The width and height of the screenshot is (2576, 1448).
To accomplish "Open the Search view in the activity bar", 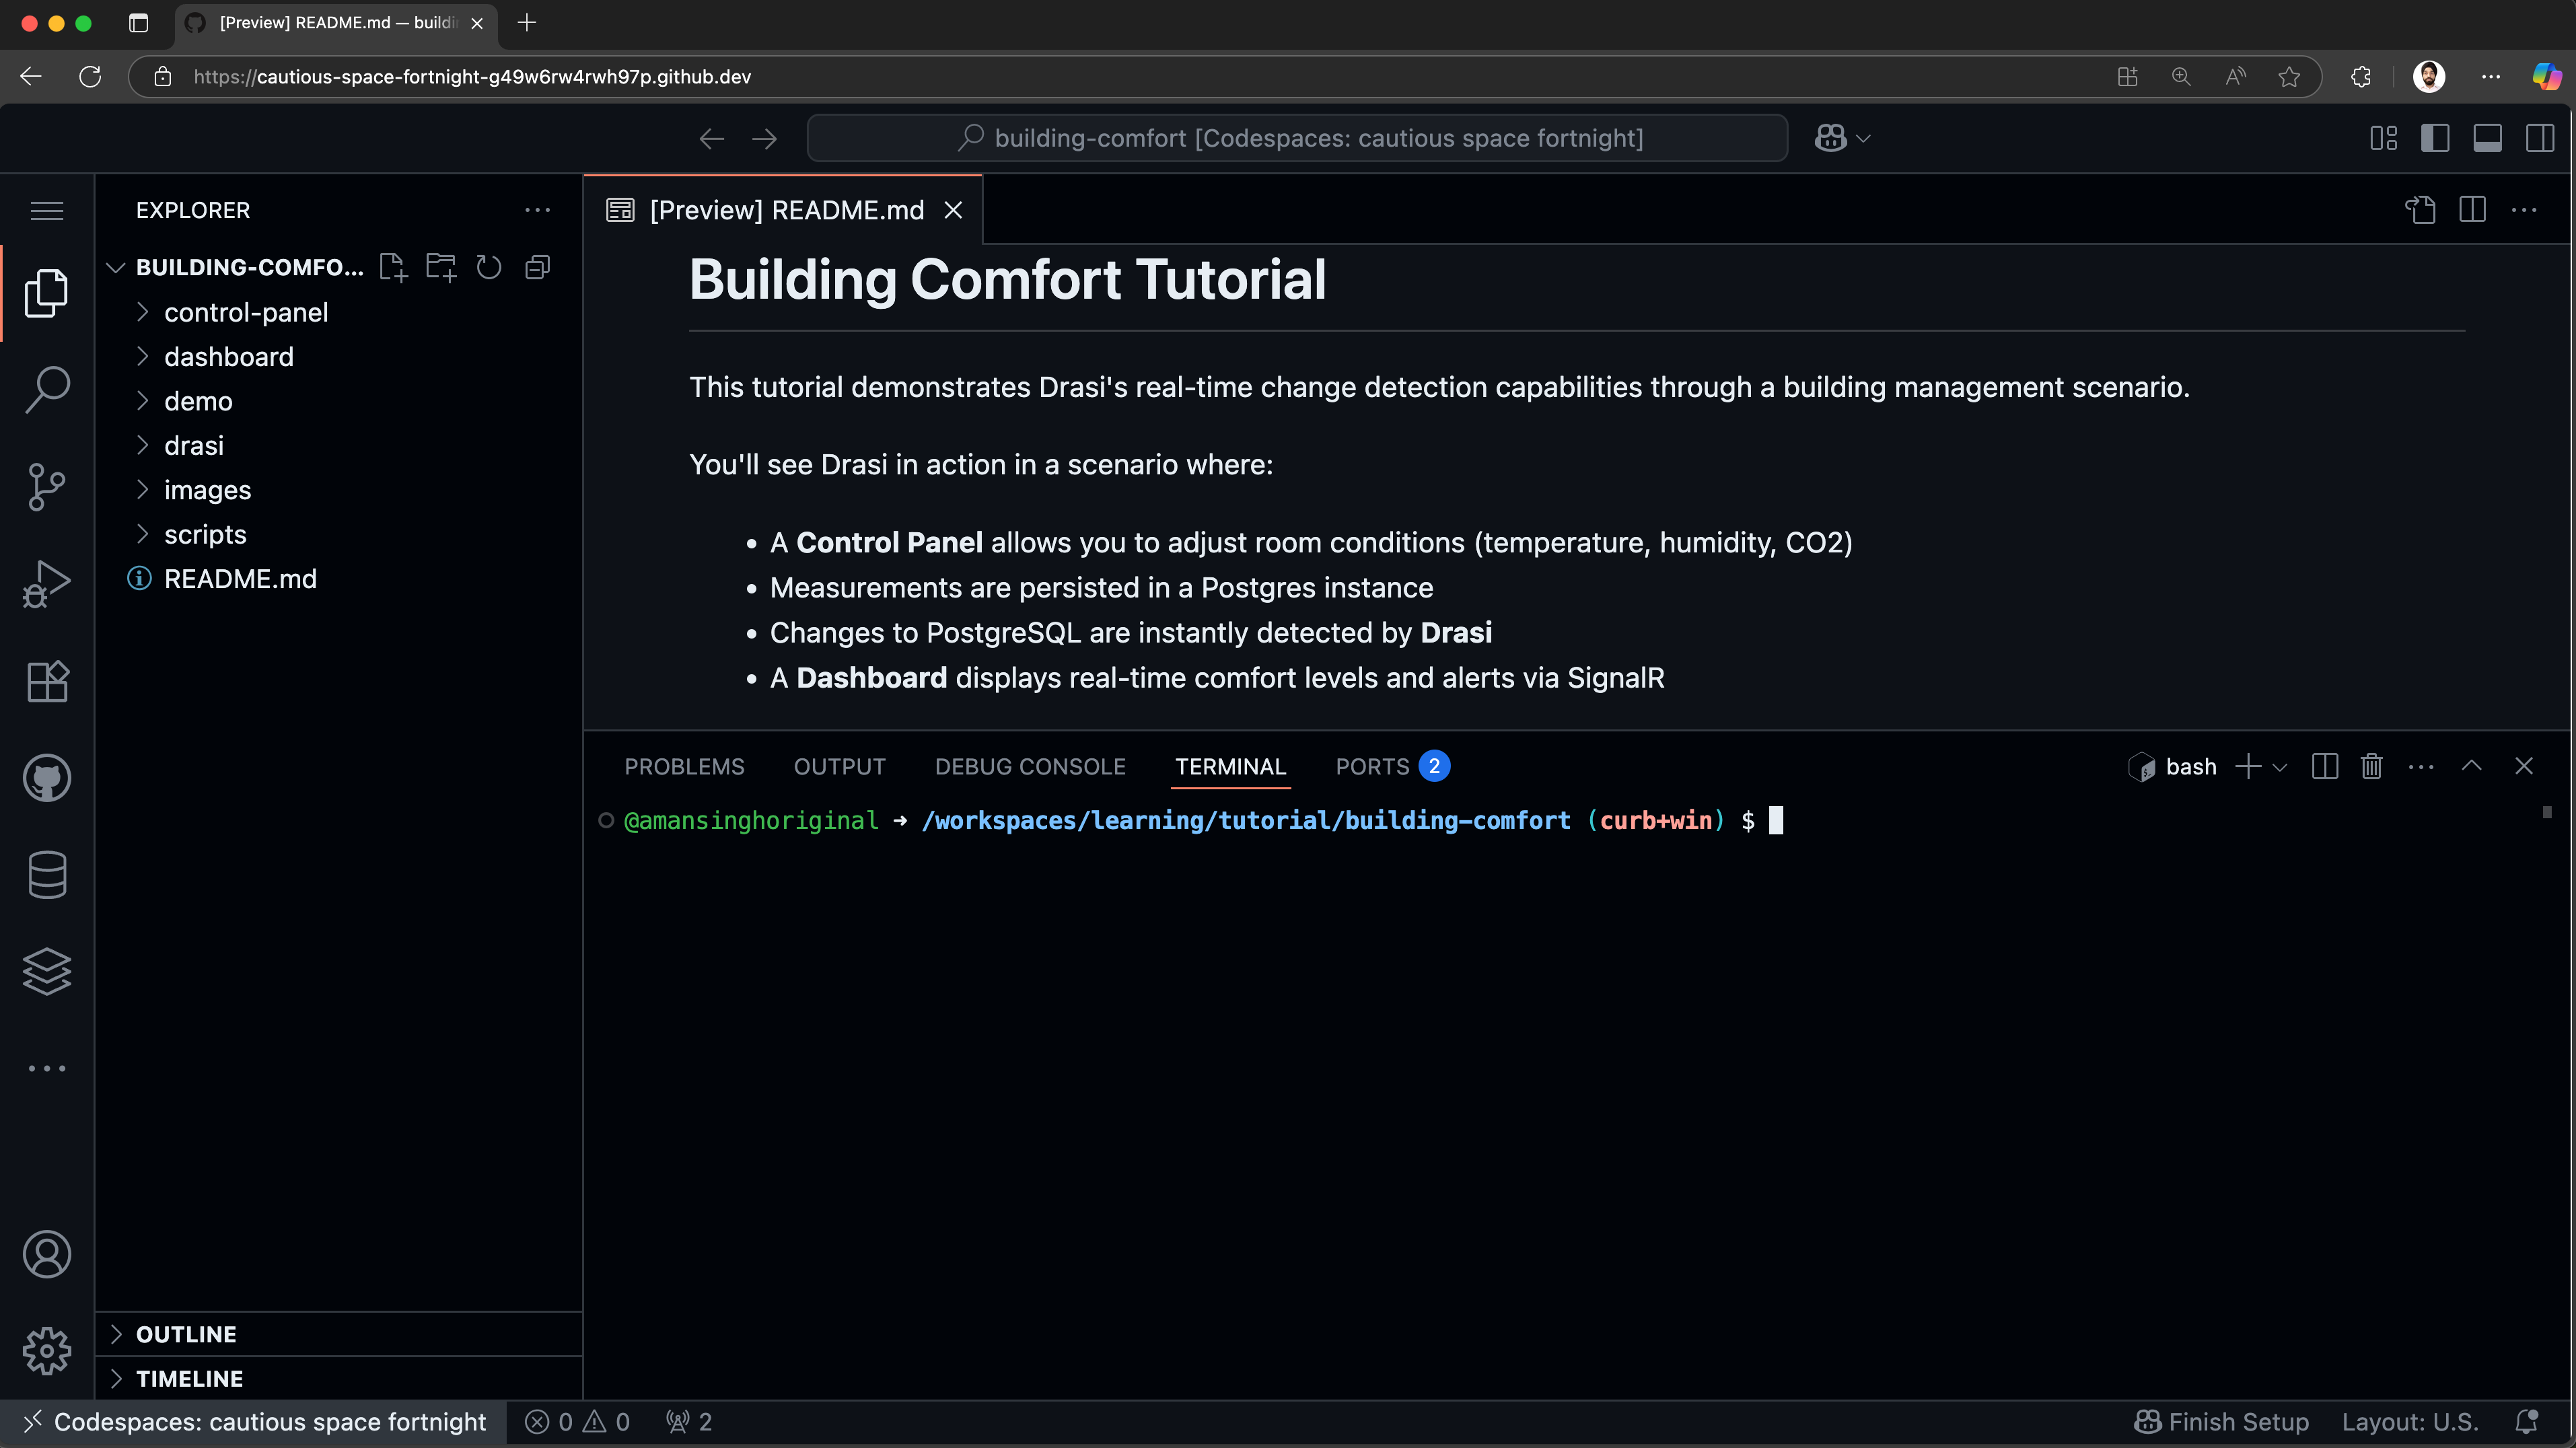I will click(47, 389).
